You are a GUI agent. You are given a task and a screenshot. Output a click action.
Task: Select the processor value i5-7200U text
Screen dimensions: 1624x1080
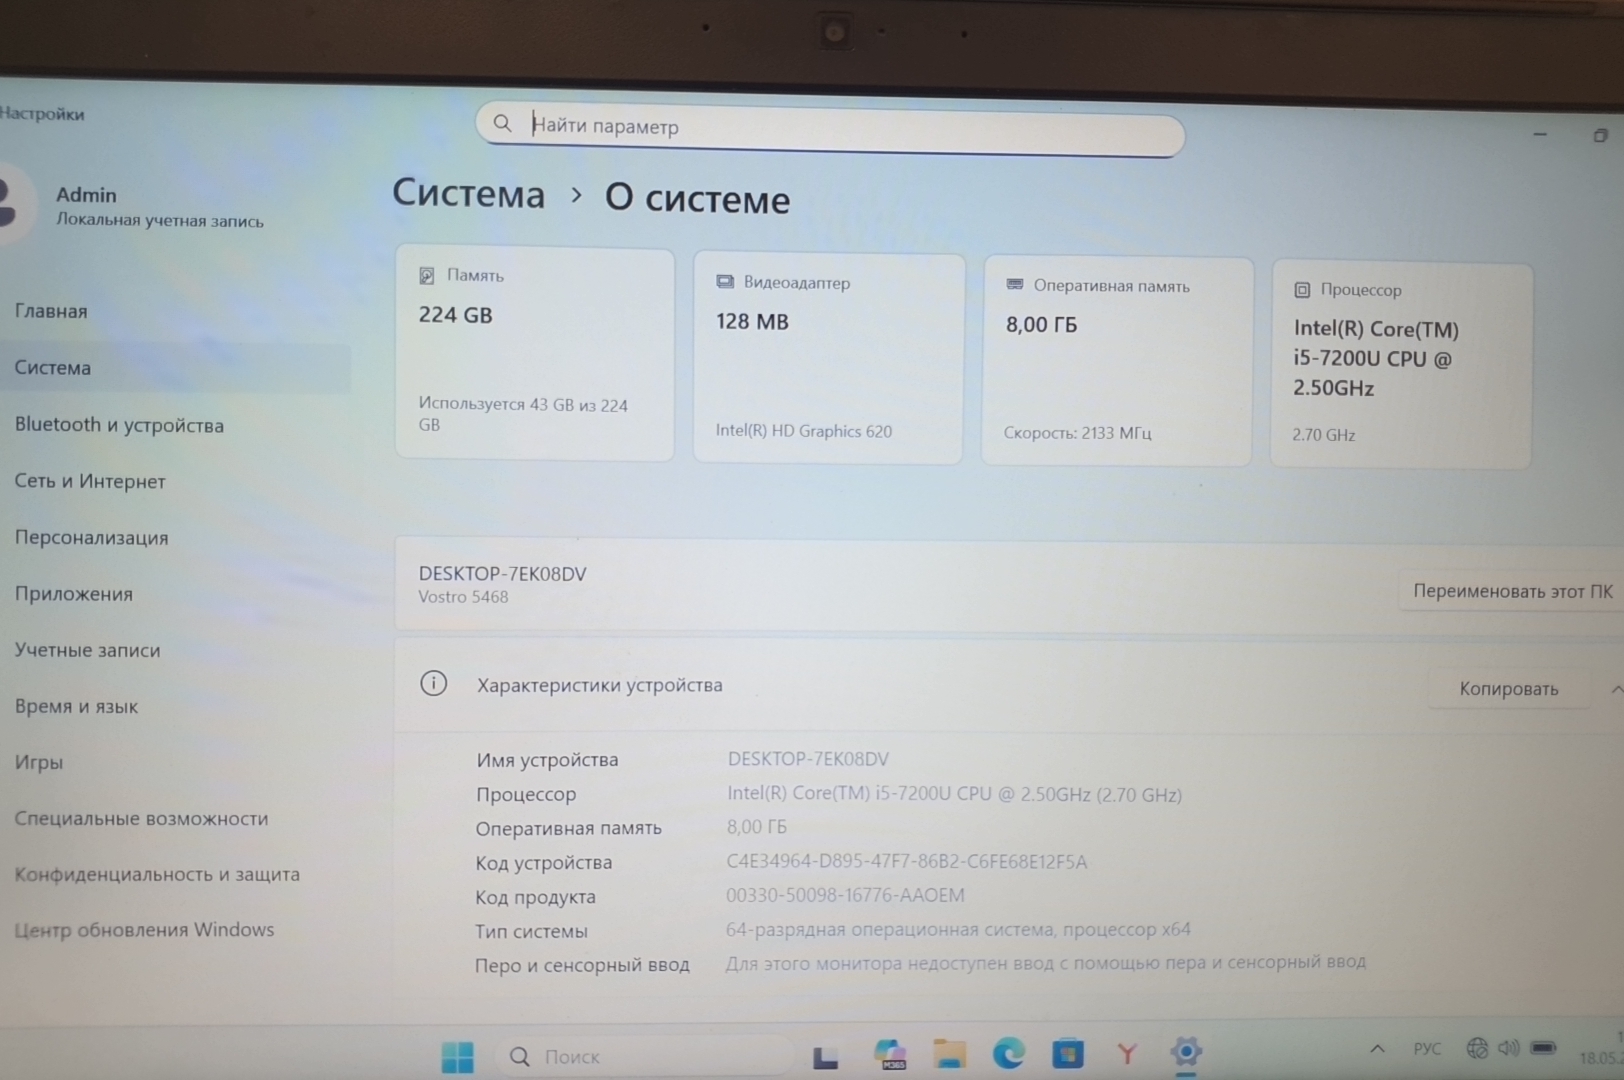[x=954, y=794]
